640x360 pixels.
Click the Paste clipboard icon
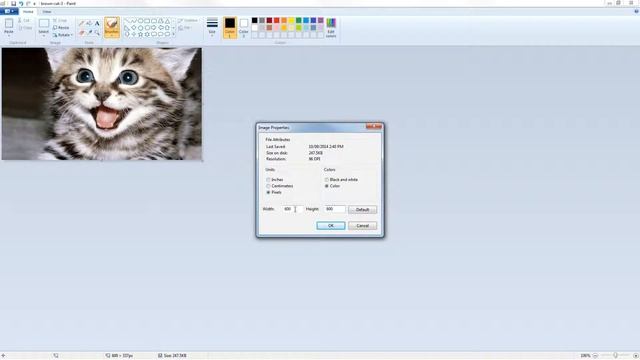9,24
